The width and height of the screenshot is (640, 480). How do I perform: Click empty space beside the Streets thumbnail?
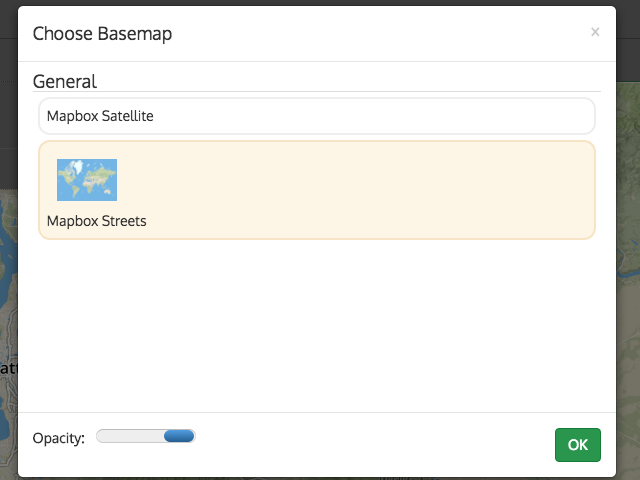350,180
